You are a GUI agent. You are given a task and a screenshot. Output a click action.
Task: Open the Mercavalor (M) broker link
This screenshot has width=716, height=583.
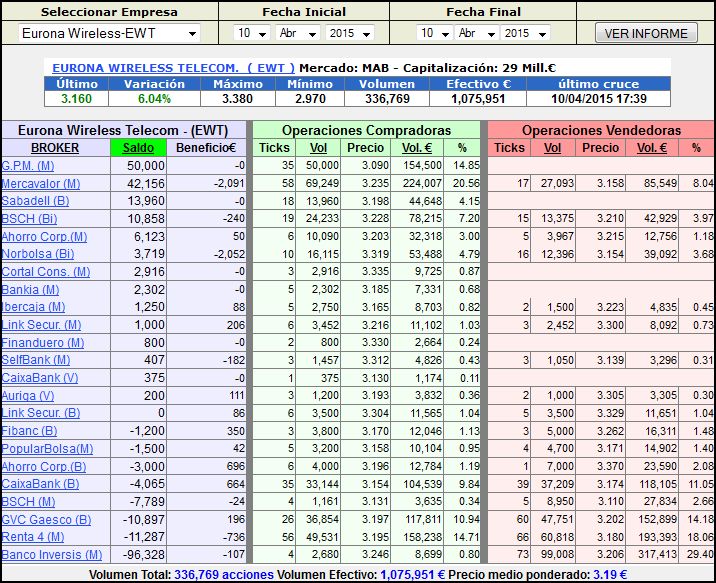pos(41,184)
